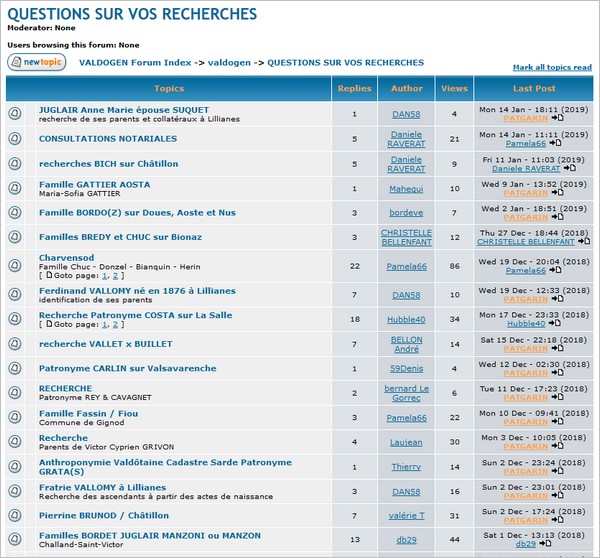Click the topic status icon for Charvensod
The width and height of the screenshot is (600, 558).
[x=15, y=266]
